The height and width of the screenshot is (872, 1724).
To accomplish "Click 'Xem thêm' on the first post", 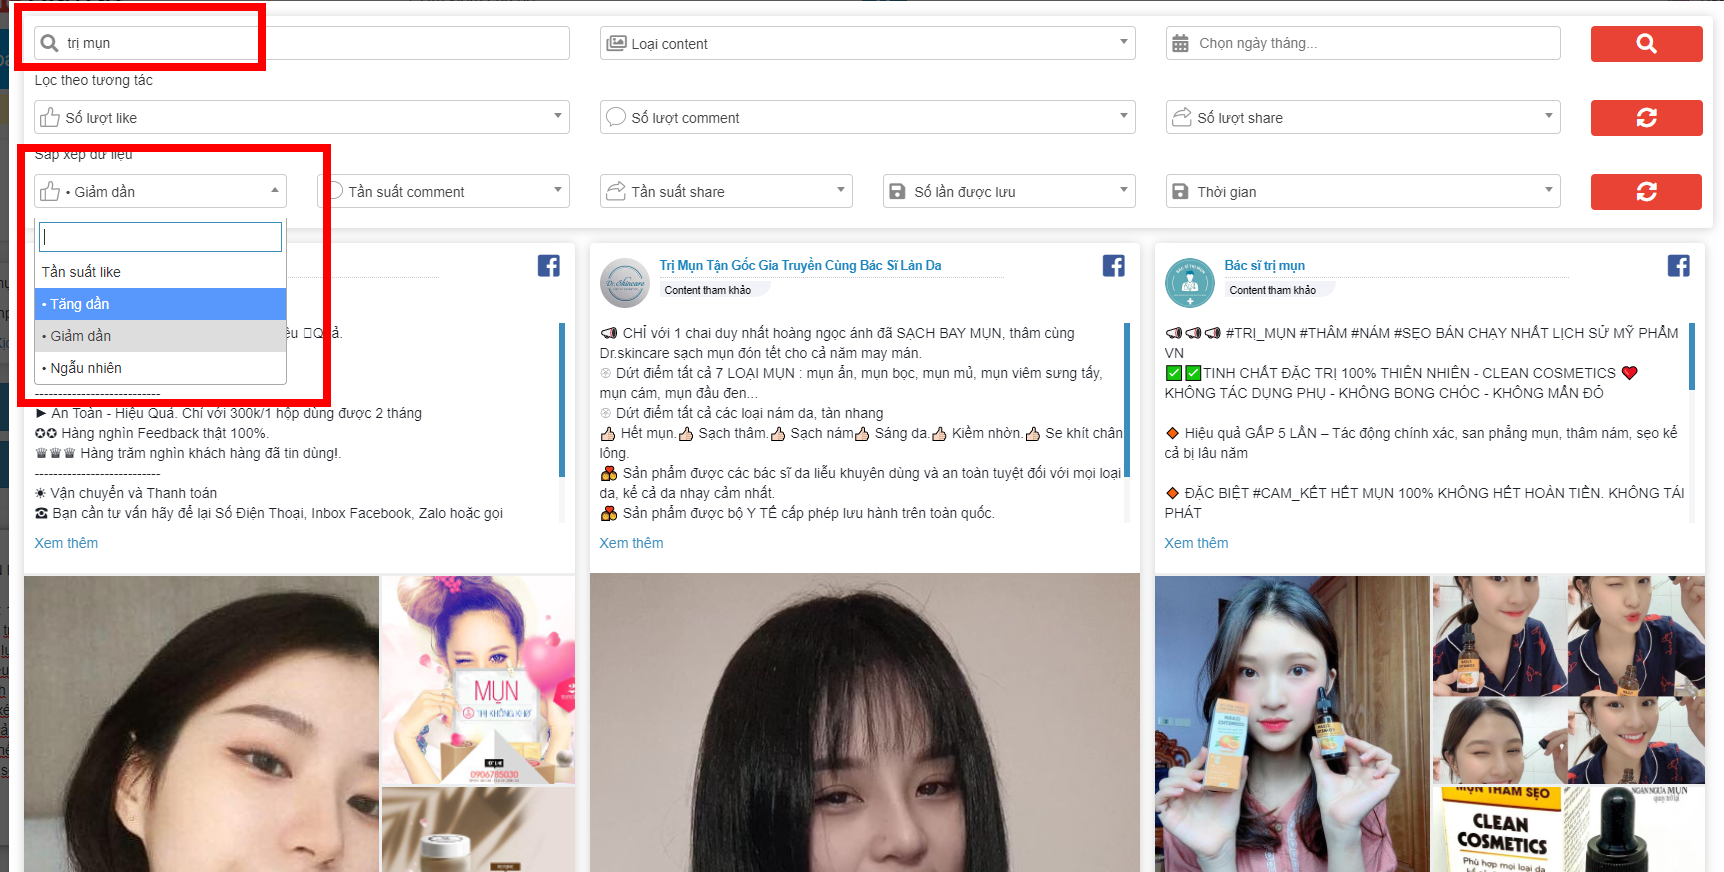I will (x=66, y=543).
